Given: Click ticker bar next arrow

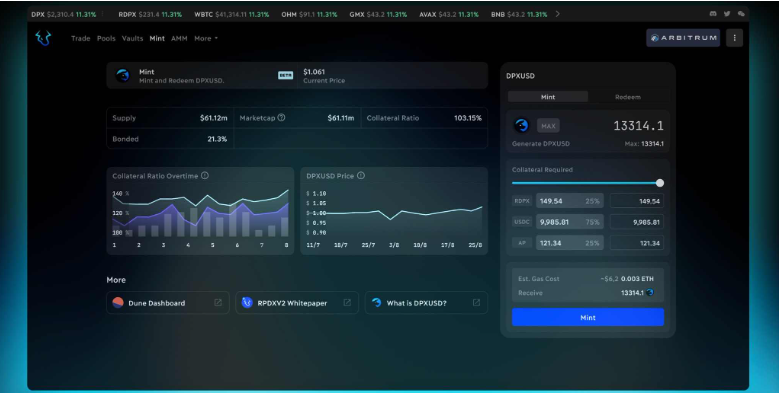Looking at the screenshot, I should pos(557,14).
